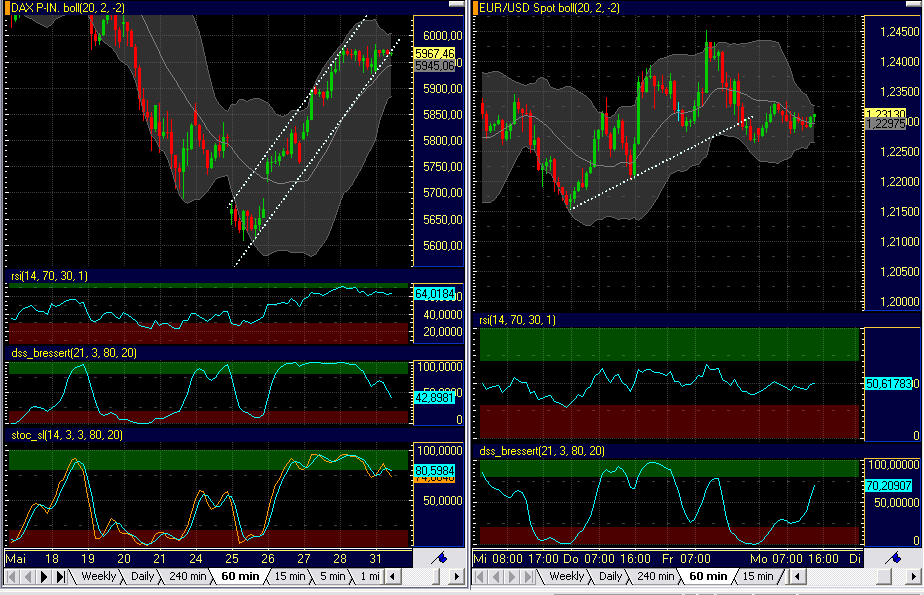Go to next tab arrow in EUR/USD chart
This screenshot has height=595, width=924.
(512, 577)
